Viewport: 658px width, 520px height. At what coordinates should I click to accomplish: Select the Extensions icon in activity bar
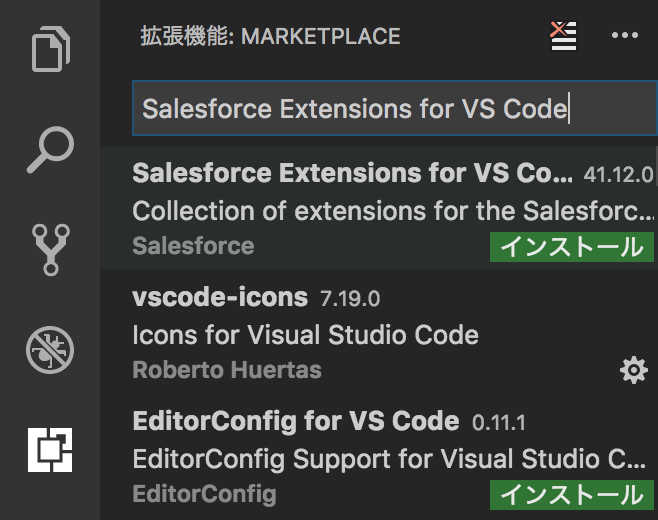tap(50, 450)
